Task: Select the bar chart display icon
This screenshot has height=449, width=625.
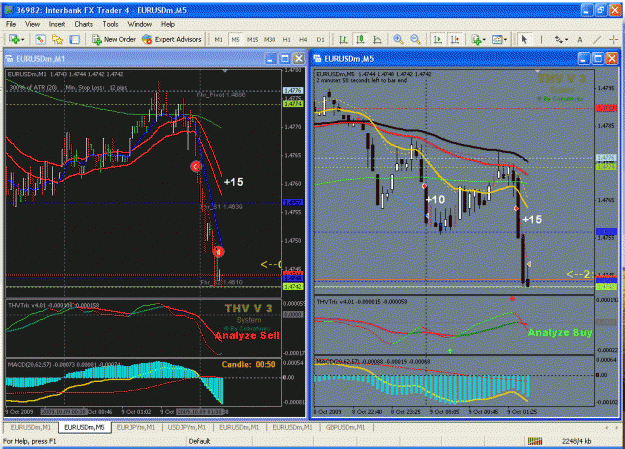Action: click(343, 39)
